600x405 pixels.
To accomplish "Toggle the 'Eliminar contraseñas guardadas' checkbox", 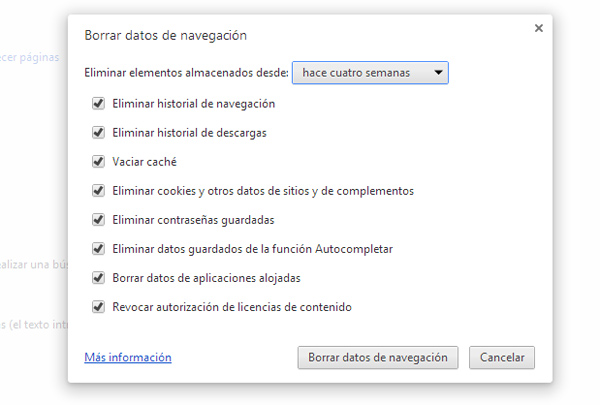I will (x=98, y=219).
